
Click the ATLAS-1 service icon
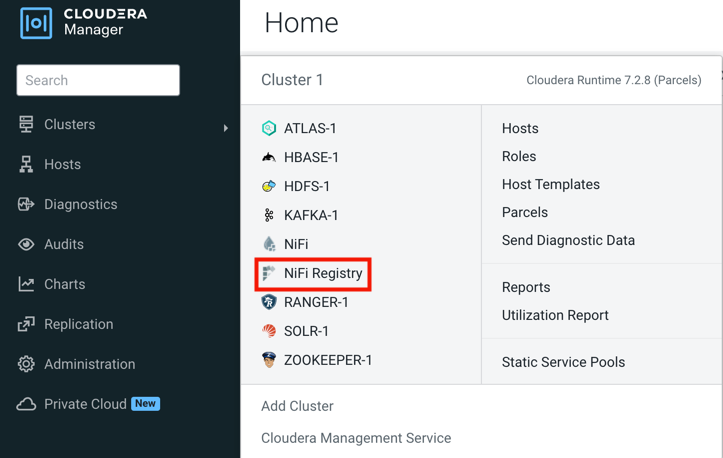(269, 128)
